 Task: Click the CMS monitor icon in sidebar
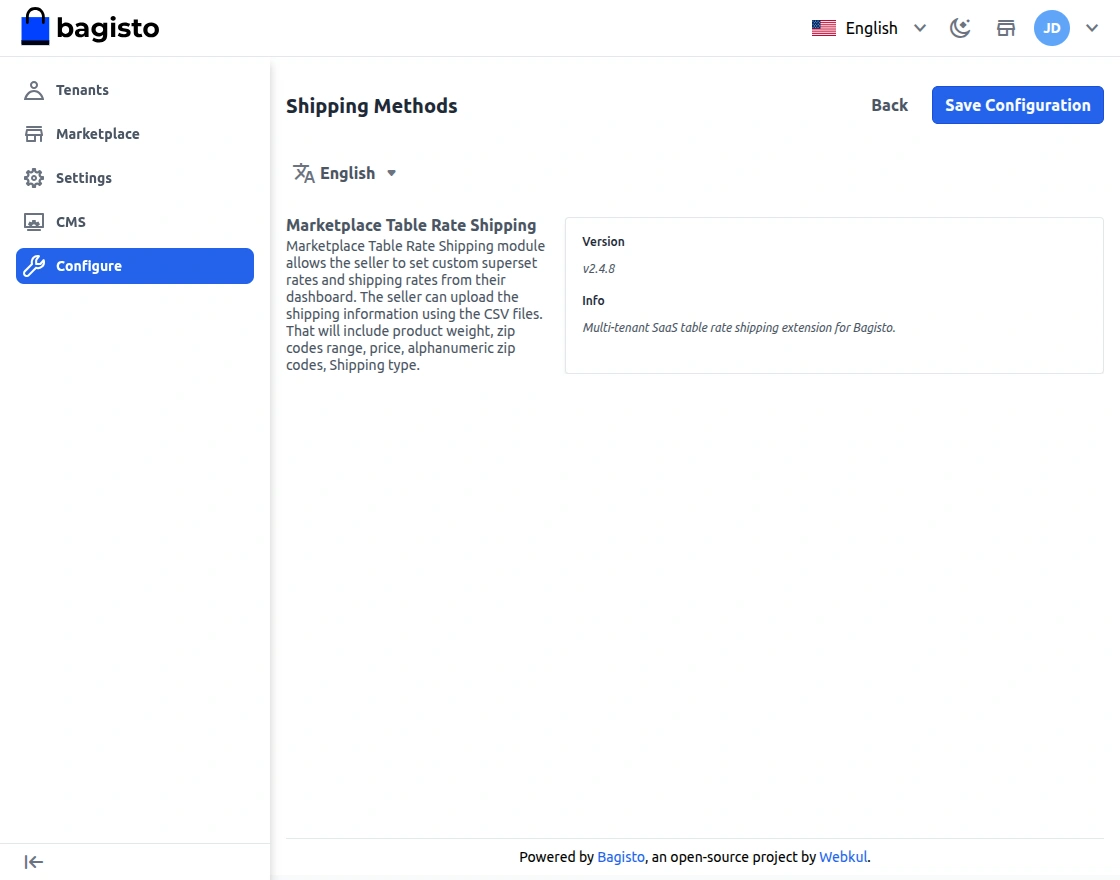(x=34, y=222)
